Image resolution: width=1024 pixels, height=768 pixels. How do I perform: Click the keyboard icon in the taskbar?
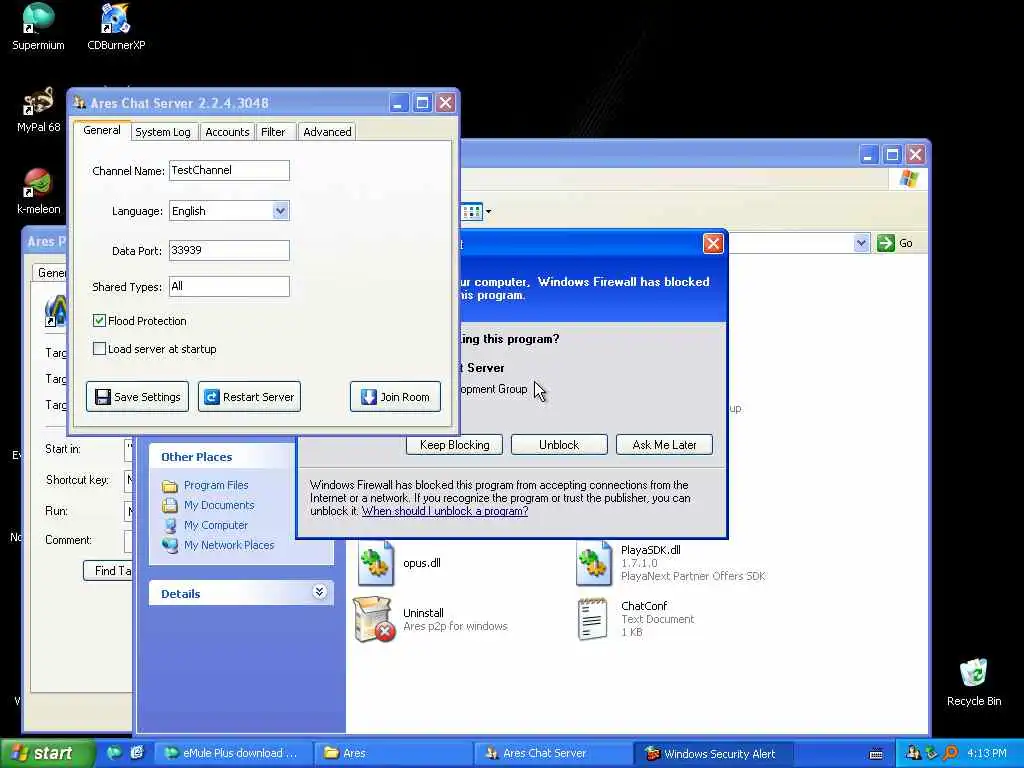pos(876,754)
